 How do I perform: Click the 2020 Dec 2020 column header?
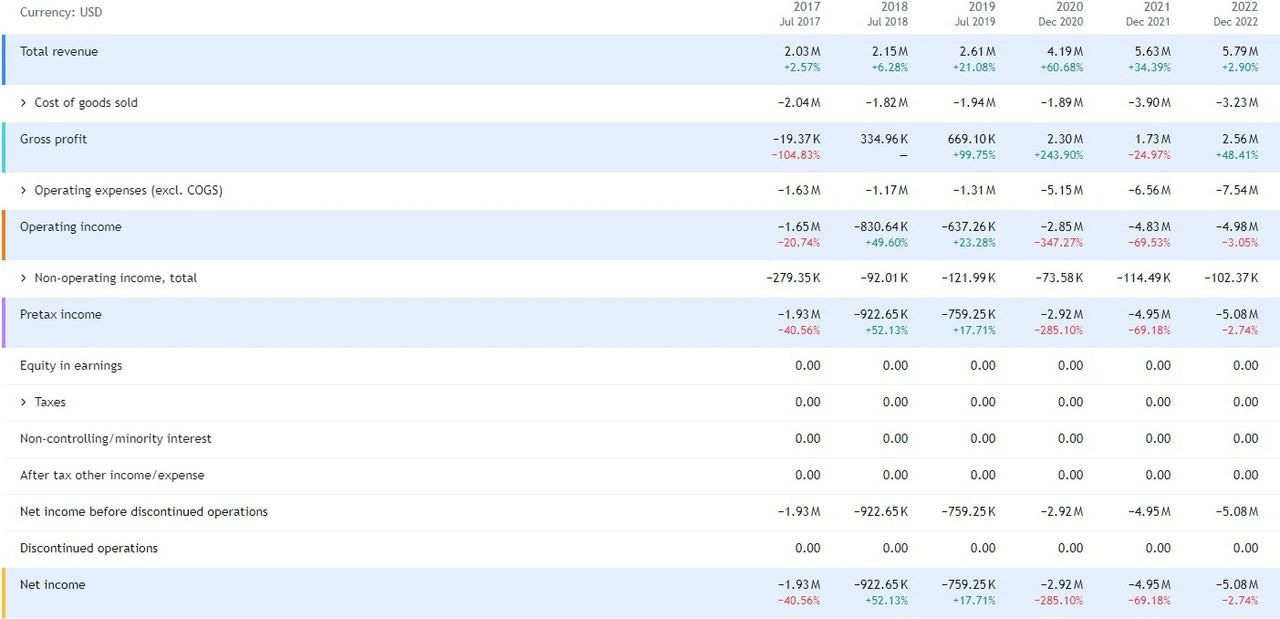coord(1061,14)
